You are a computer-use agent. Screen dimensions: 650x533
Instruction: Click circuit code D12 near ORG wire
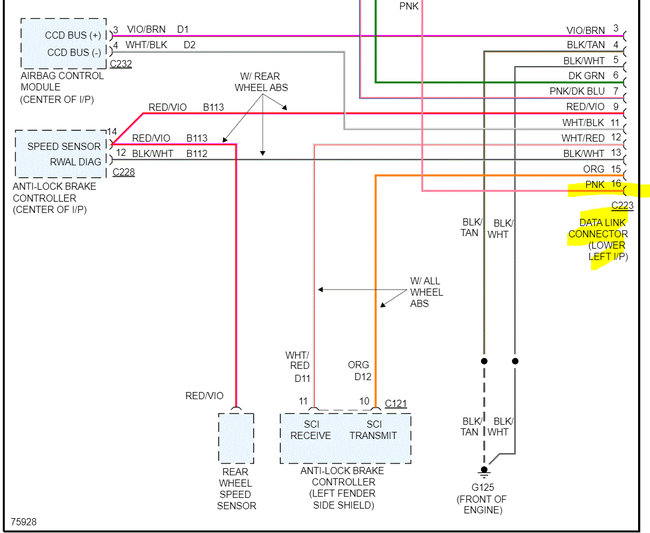(x=363, y=377)
